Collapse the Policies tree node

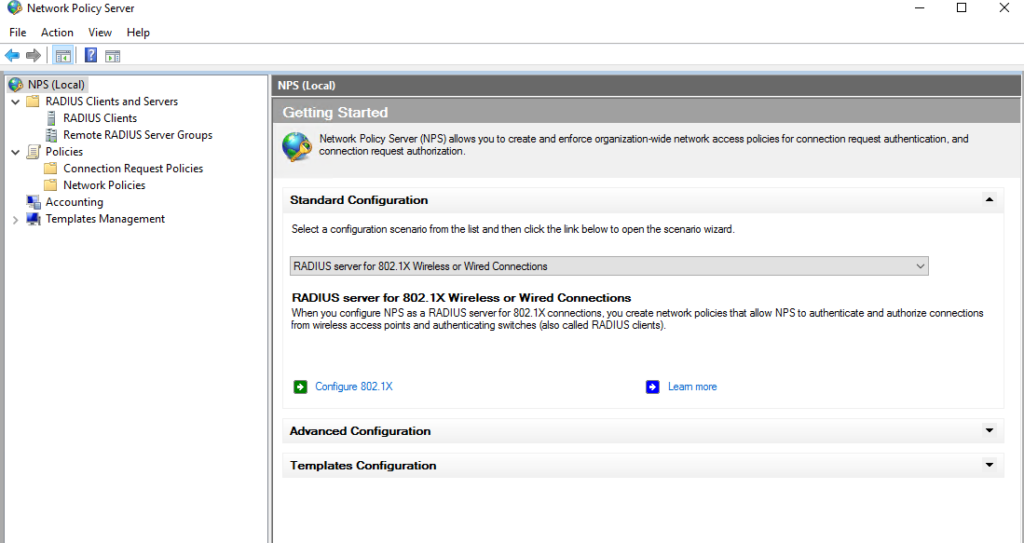coord(16,152)
